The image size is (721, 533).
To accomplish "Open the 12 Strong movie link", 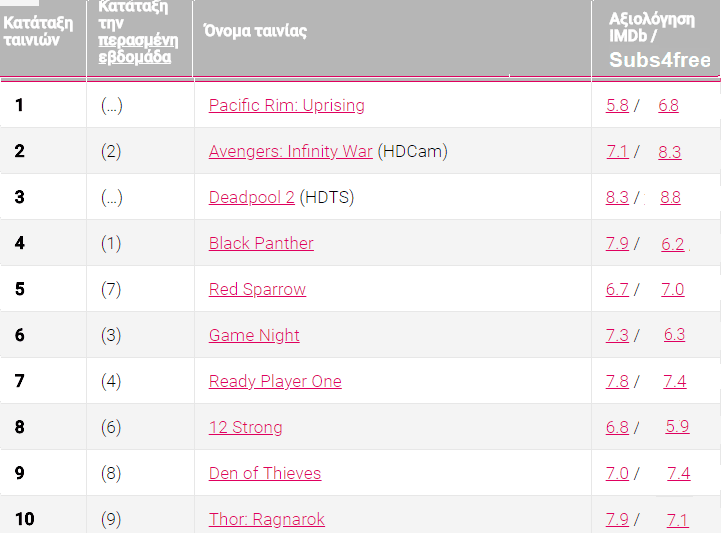I will pos(246,427).
